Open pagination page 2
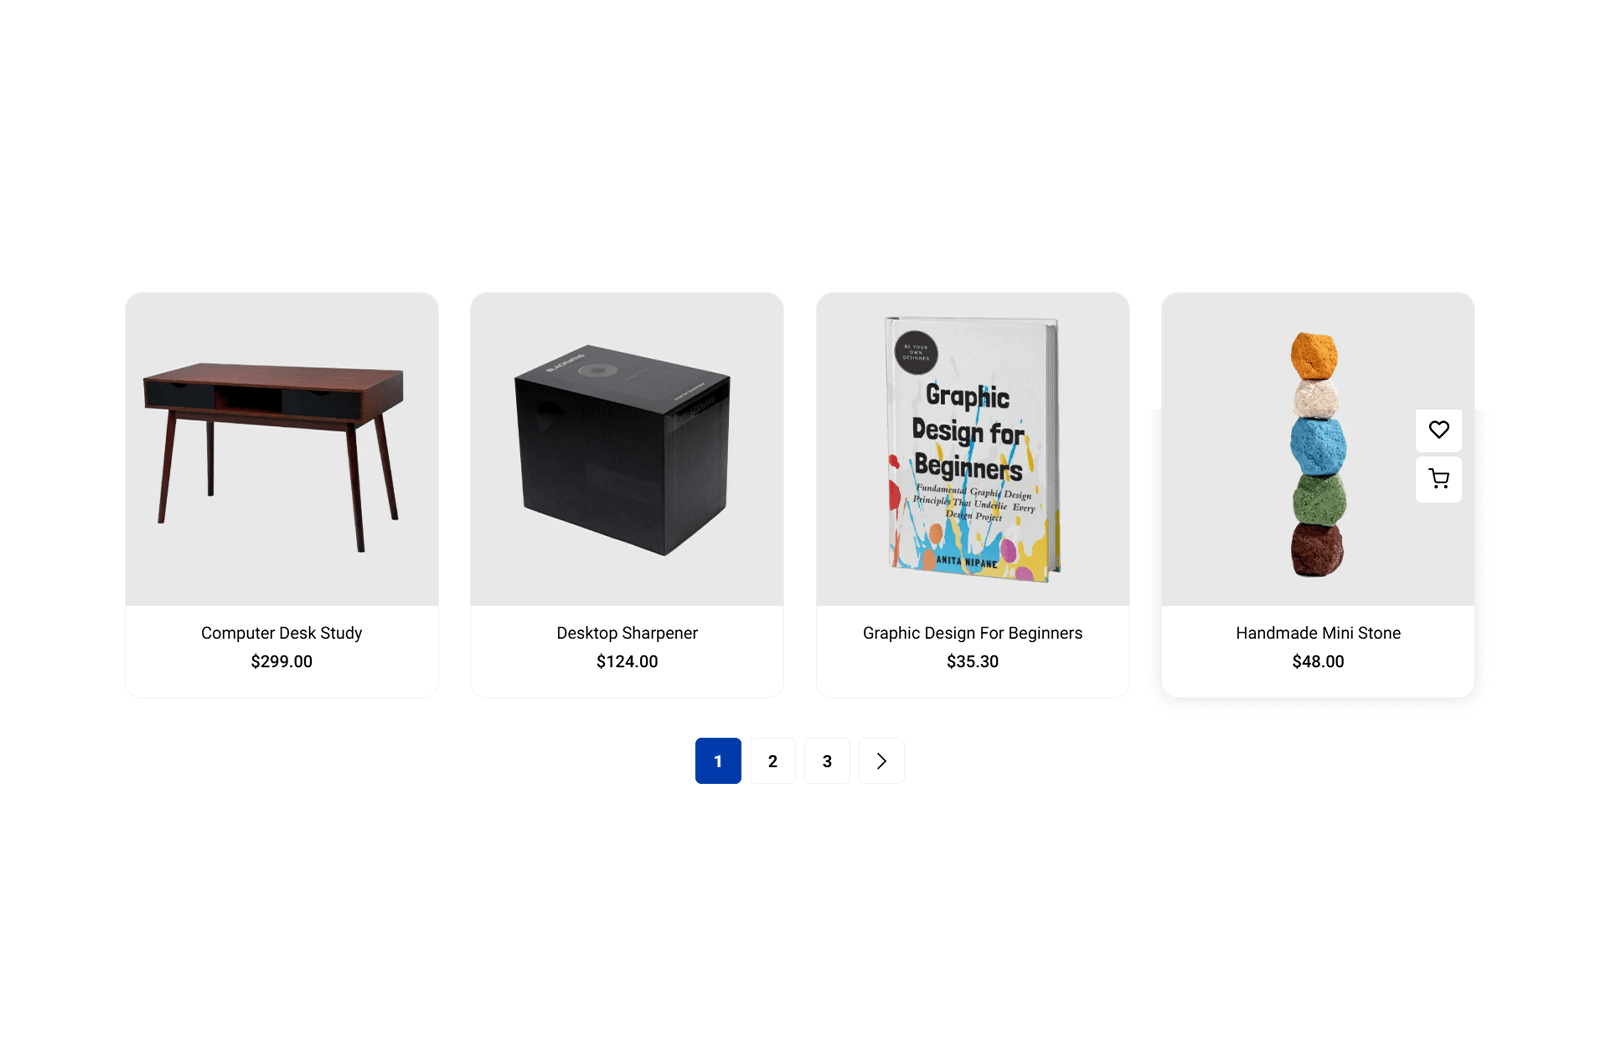The width and height of the screenshot is (1600, 1064). [x=772, y=761]
